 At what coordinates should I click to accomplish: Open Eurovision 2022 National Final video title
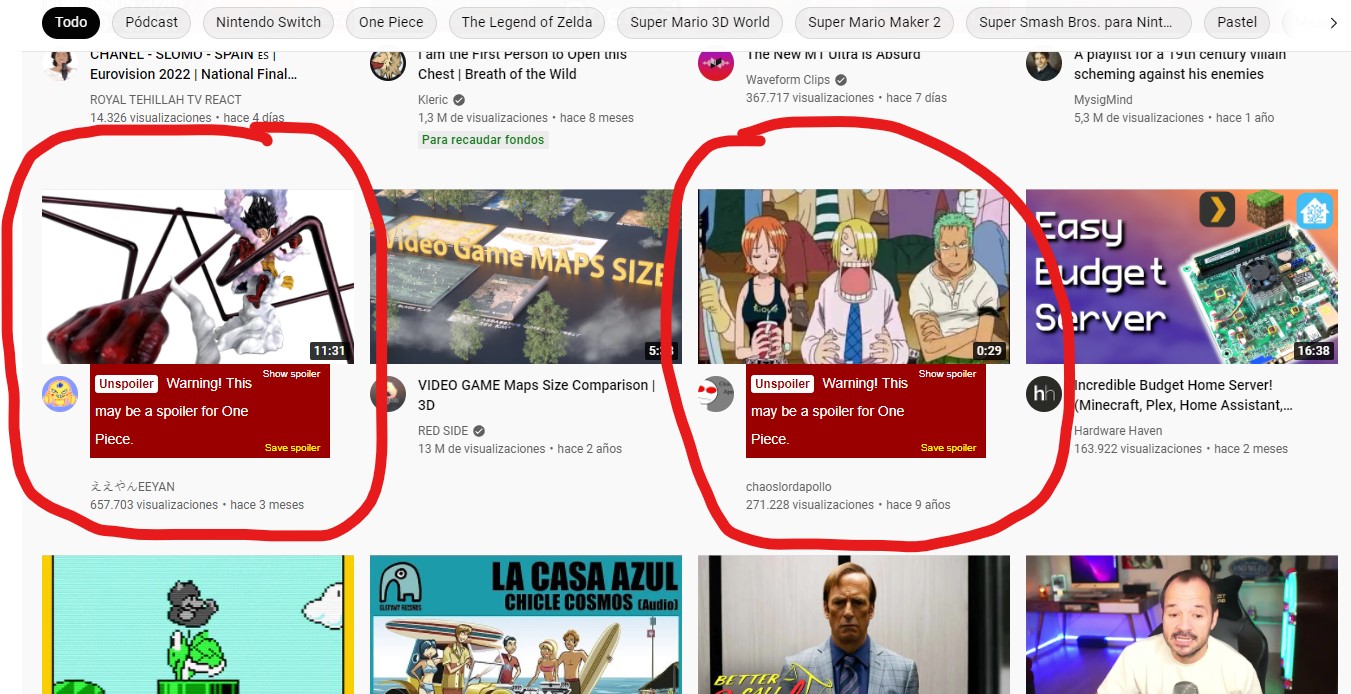tap(194, 65)
